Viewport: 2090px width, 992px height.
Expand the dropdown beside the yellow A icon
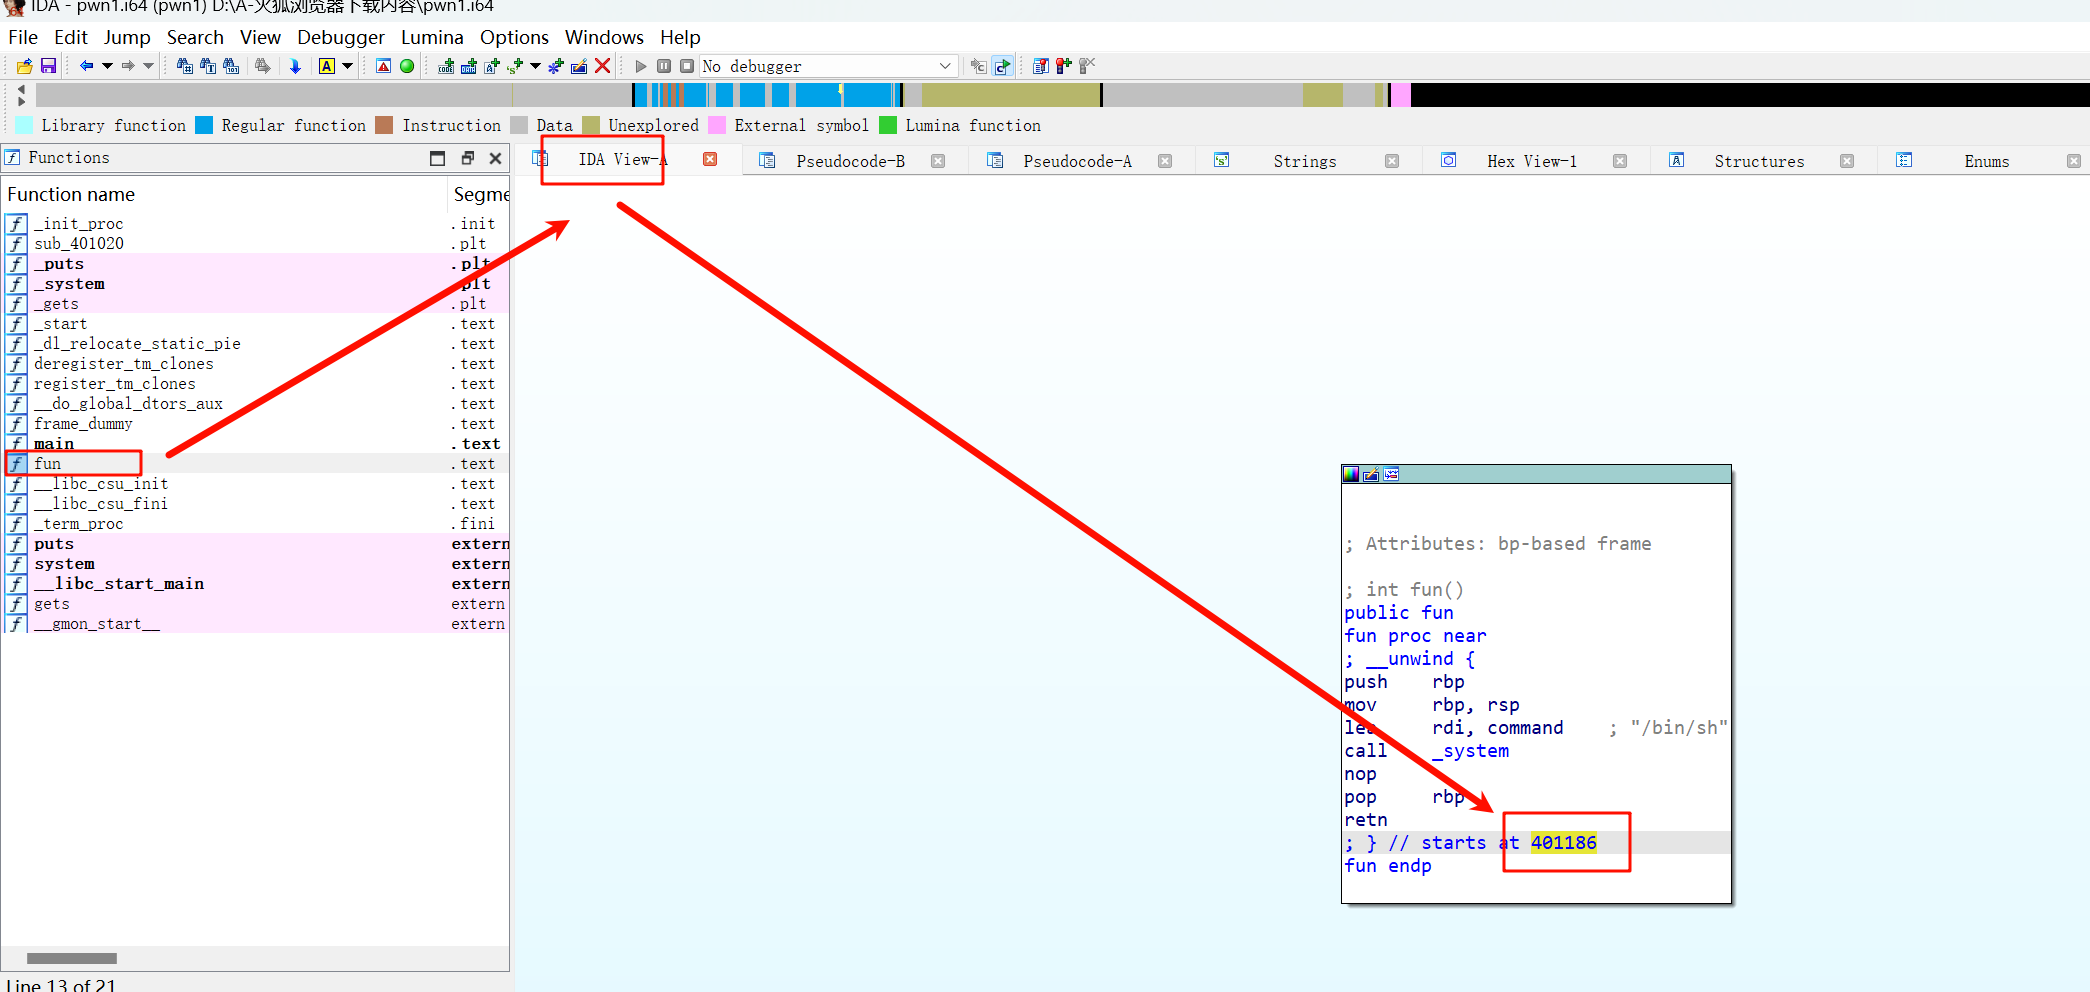pyautogui.click(x=348, y=66)
